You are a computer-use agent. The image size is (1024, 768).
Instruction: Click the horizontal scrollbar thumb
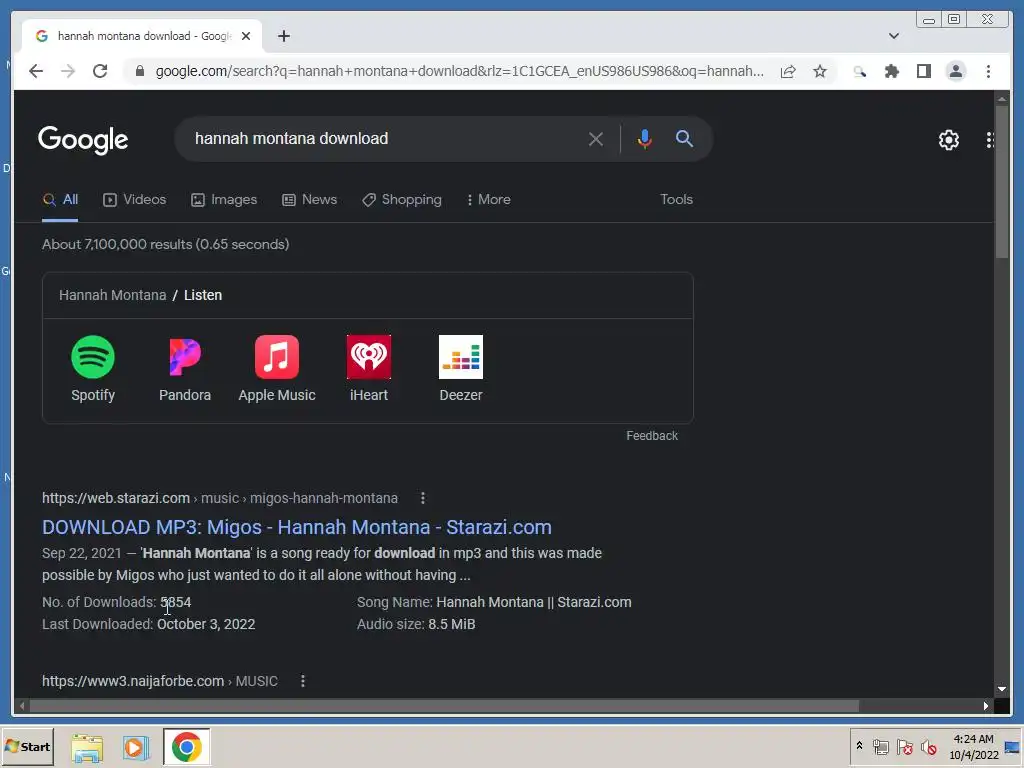pos(445,706)
